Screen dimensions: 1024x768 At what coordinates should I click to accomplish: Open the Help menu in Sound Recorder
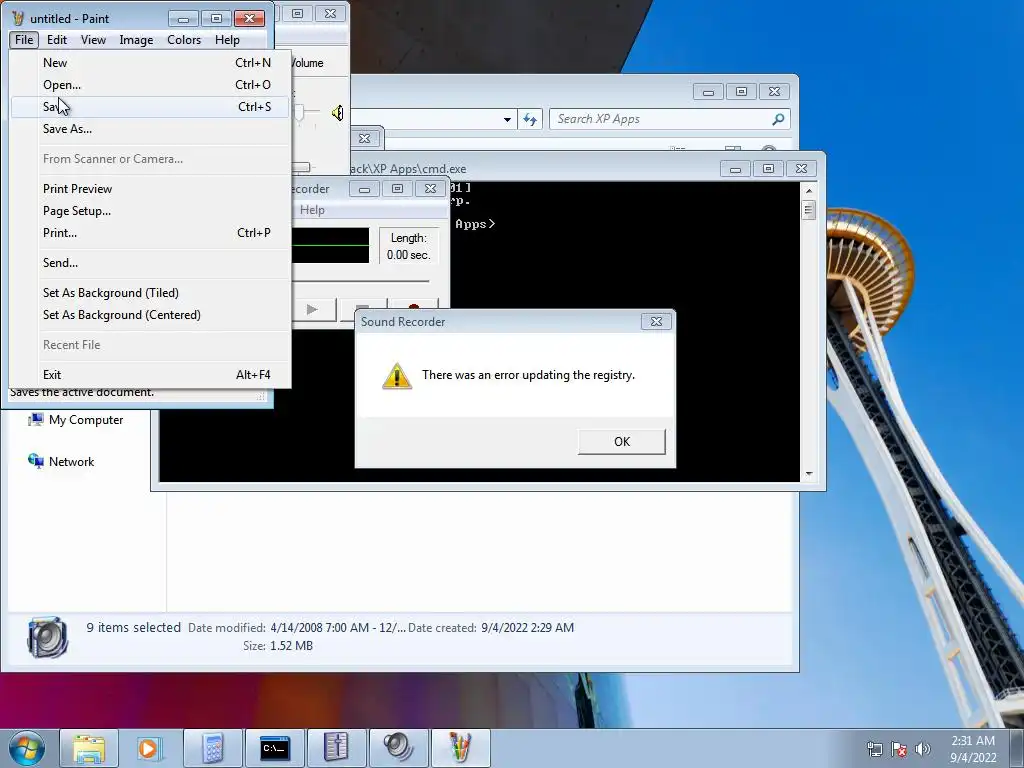[312, 210]
